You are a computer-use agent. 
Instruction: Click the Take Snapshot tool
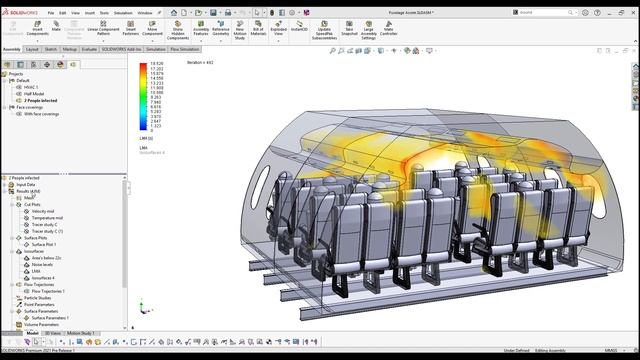pyautogui.click(x=349, y=29)
